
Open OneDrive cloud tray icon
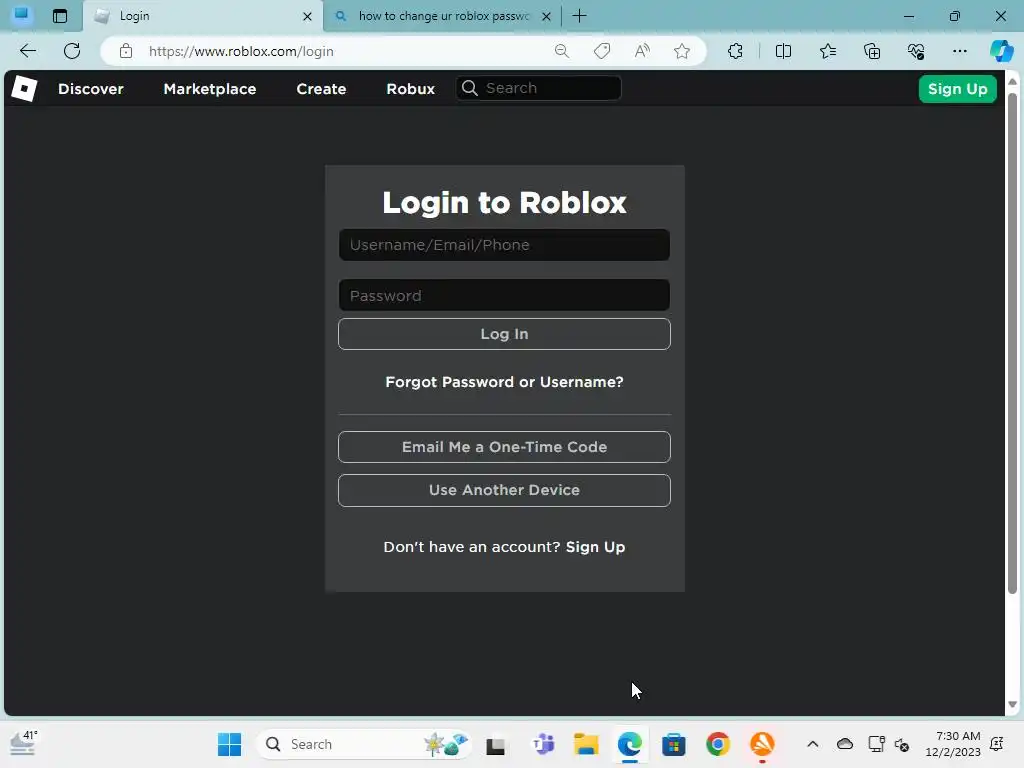pyautogui.click(x=844, y=744)
